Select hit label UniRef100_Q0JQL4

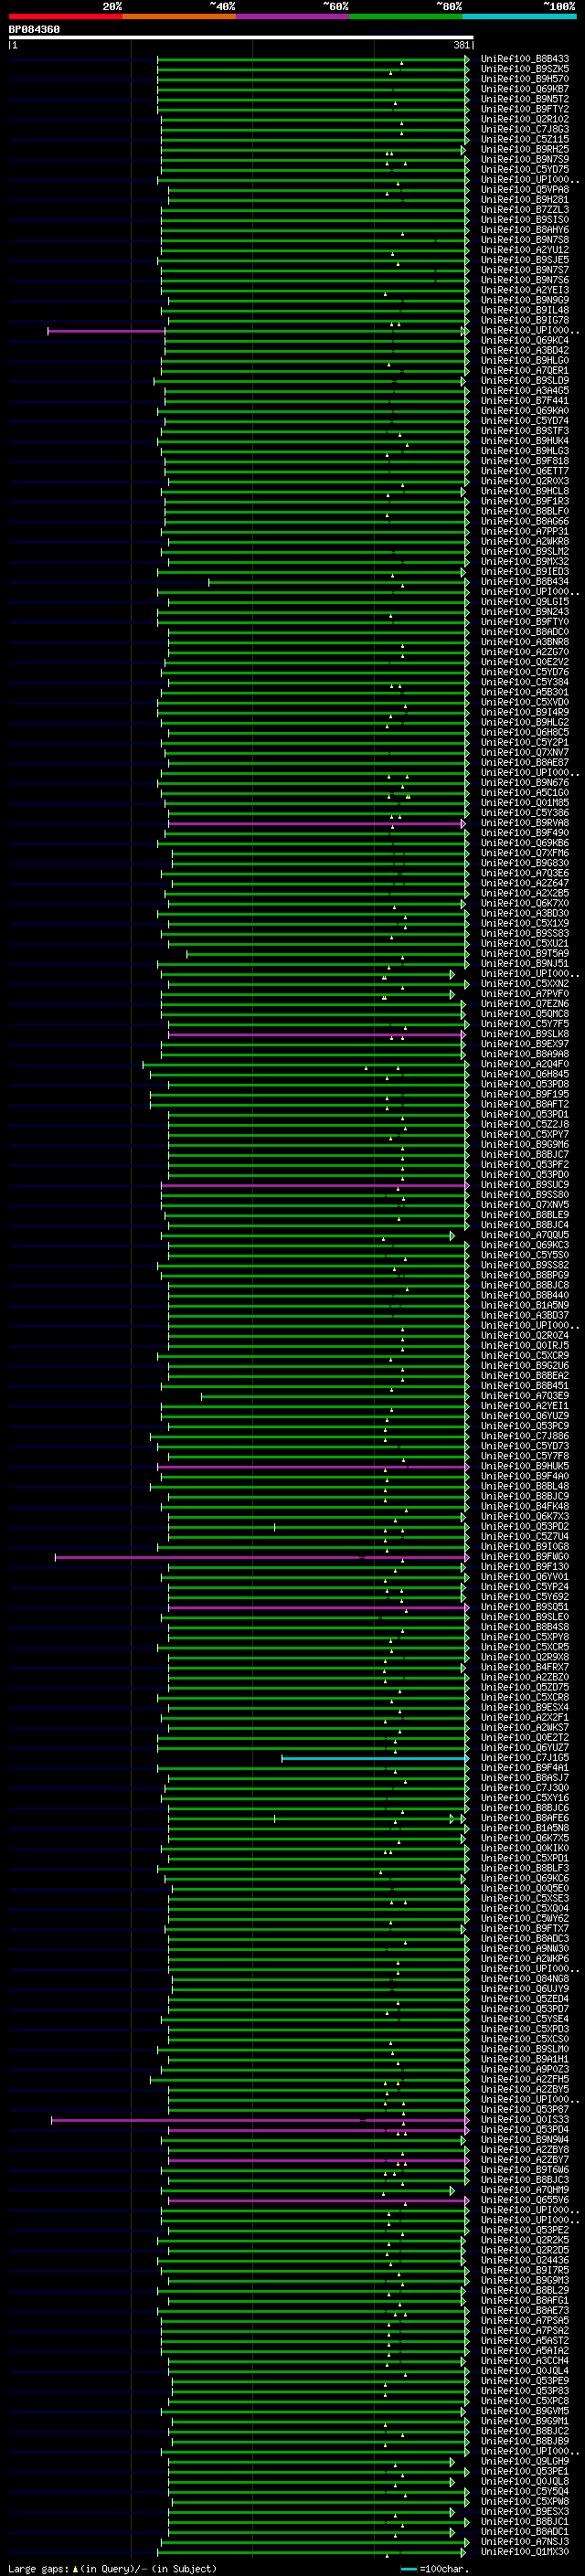525,2370
